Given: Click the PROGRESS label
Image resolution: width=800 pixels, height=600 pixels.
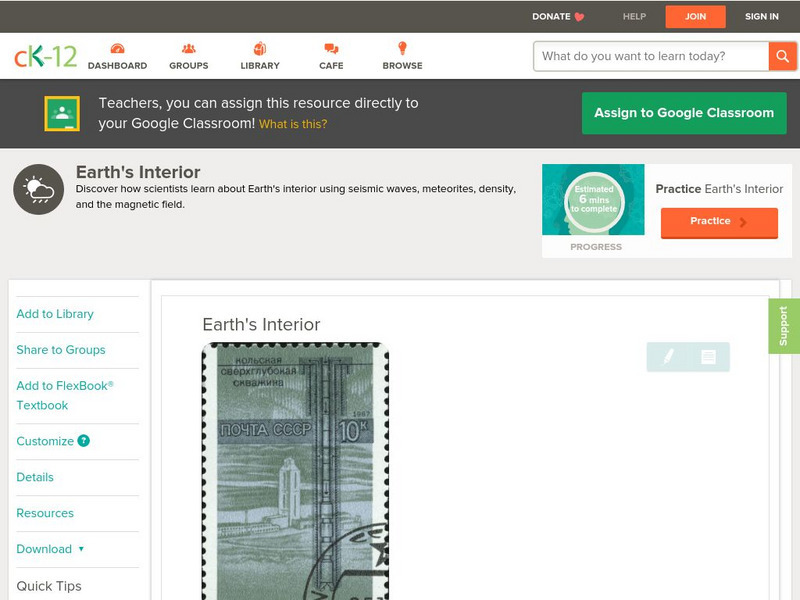Looking at the screenshot, I should [596, 246].
